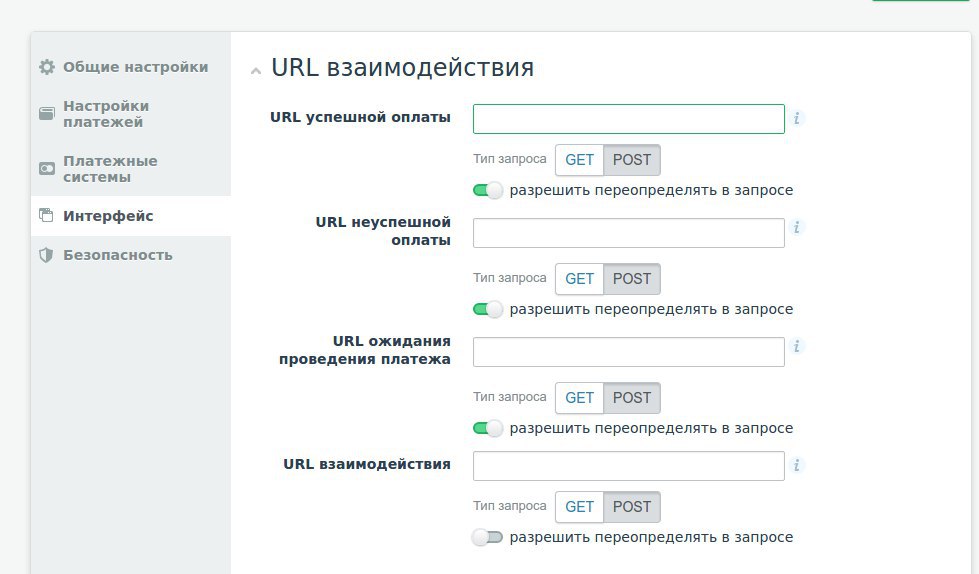
Task: Click the window icon beside Интерфейс
Action: point(46,215)
